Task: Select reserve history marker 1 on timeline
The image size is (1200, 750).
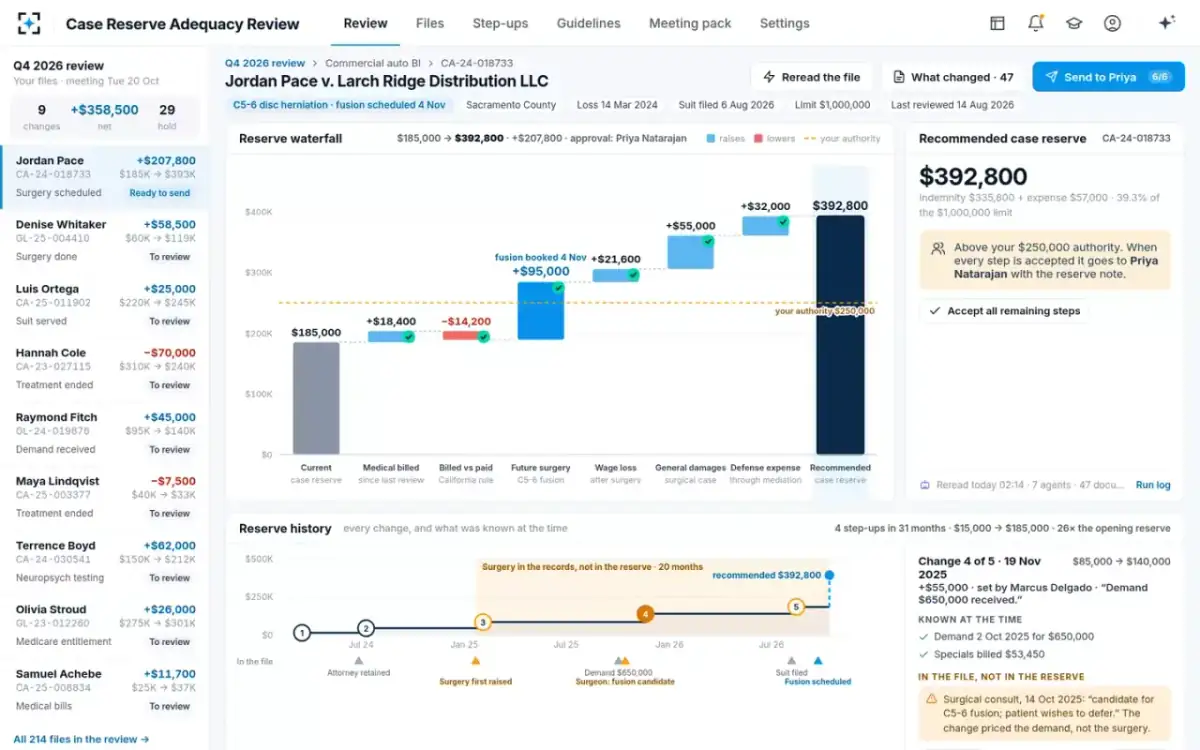Action: coord(302,632)
